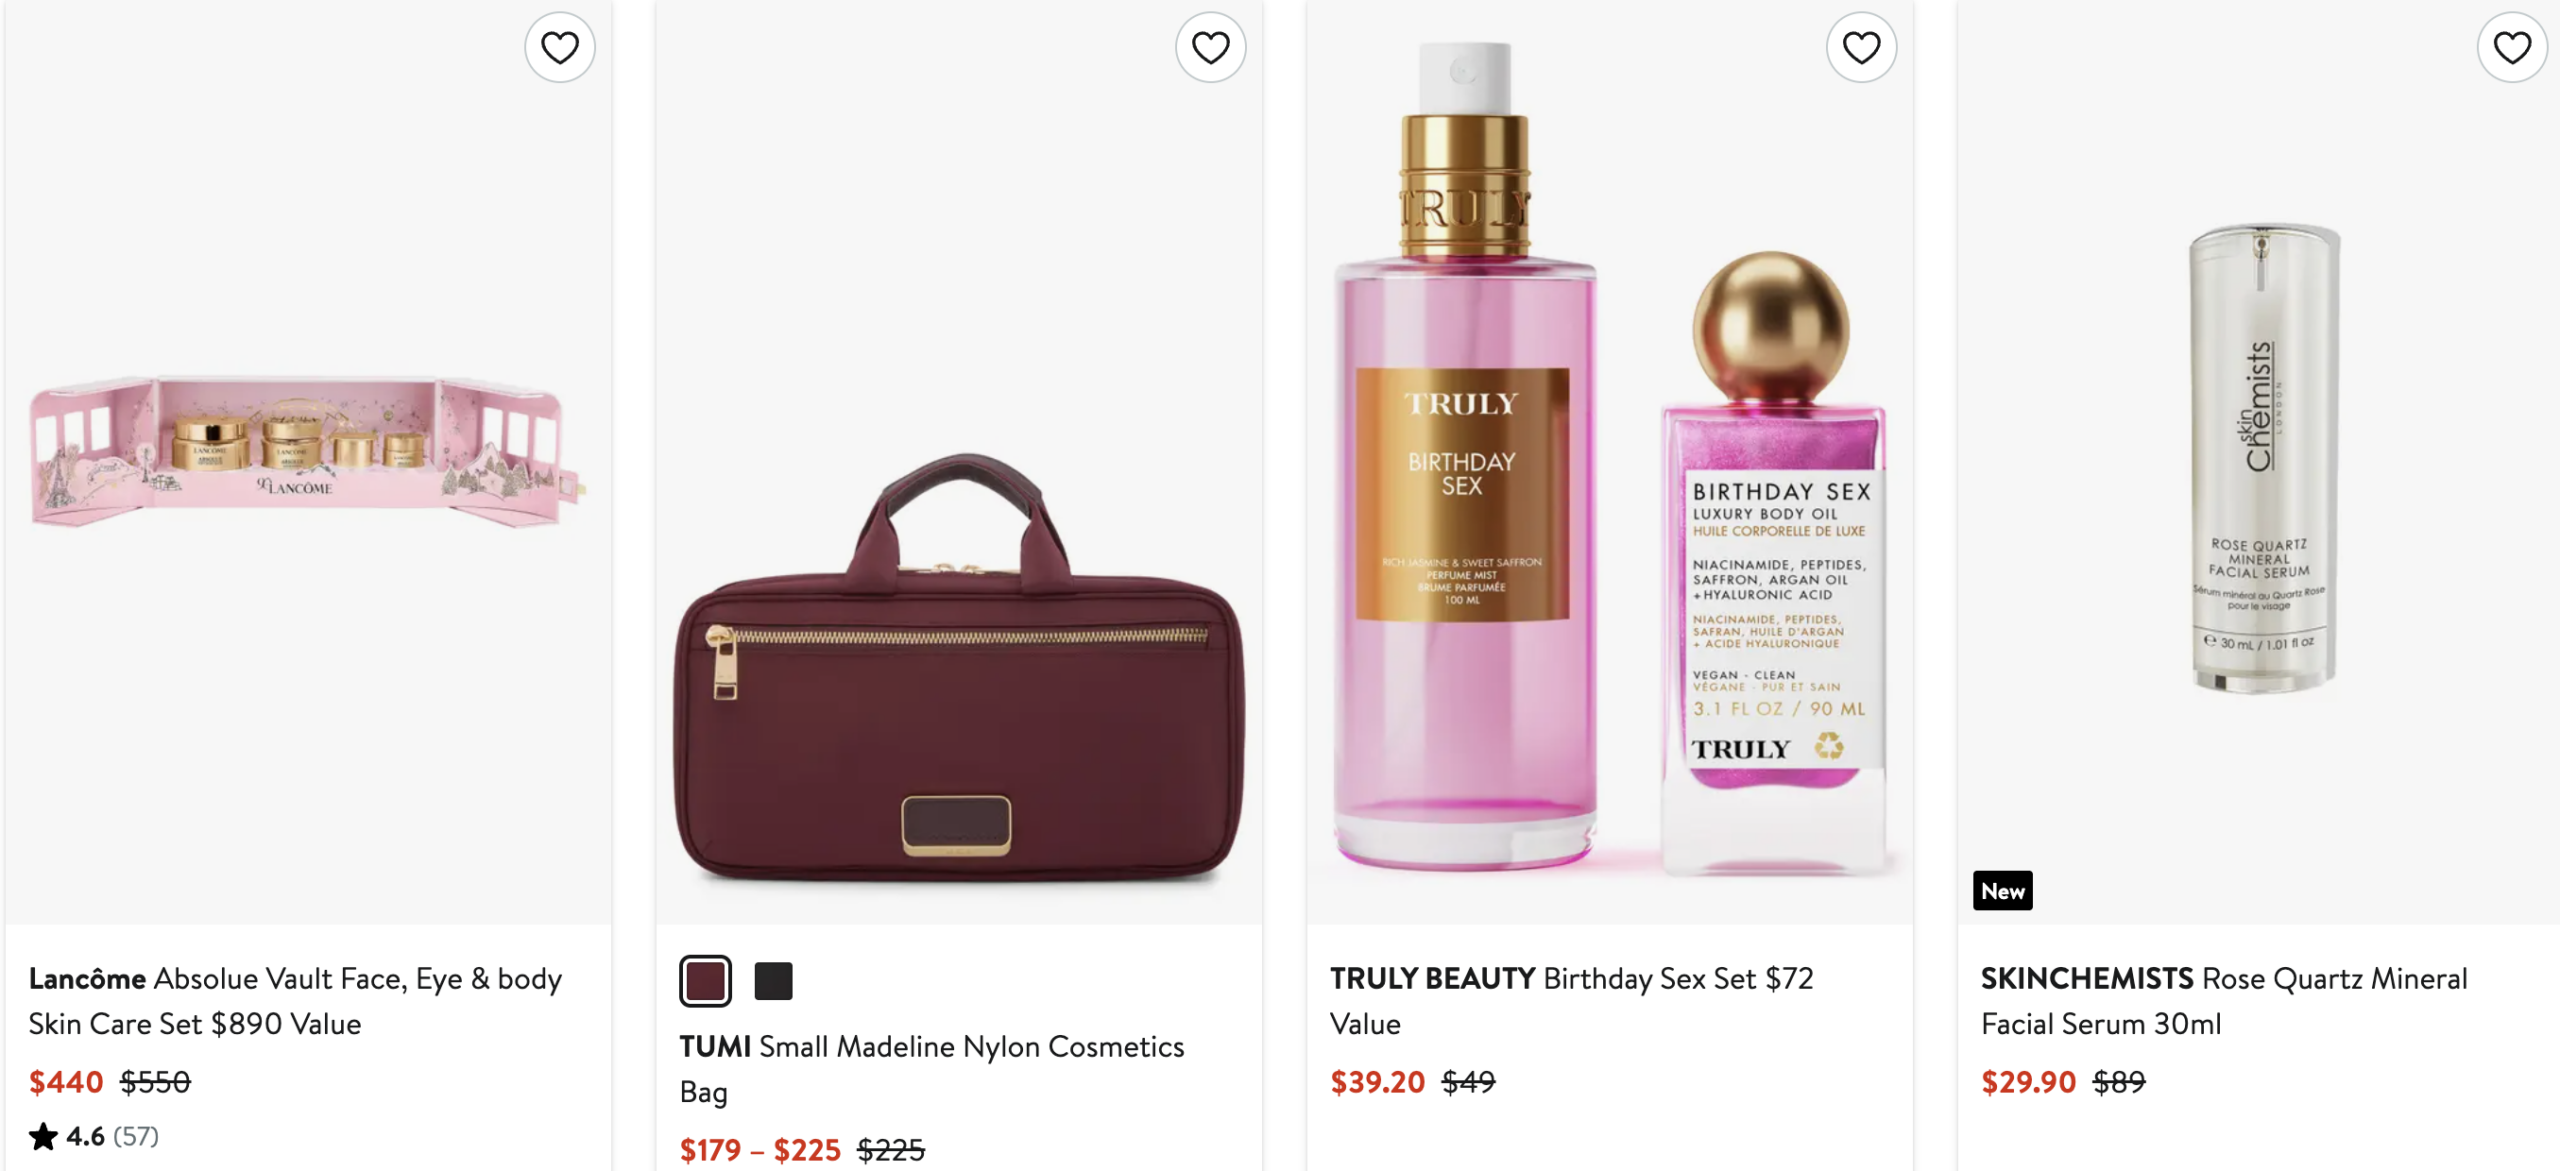Click the $440 Lancôme sale price

pos(66,1082)
